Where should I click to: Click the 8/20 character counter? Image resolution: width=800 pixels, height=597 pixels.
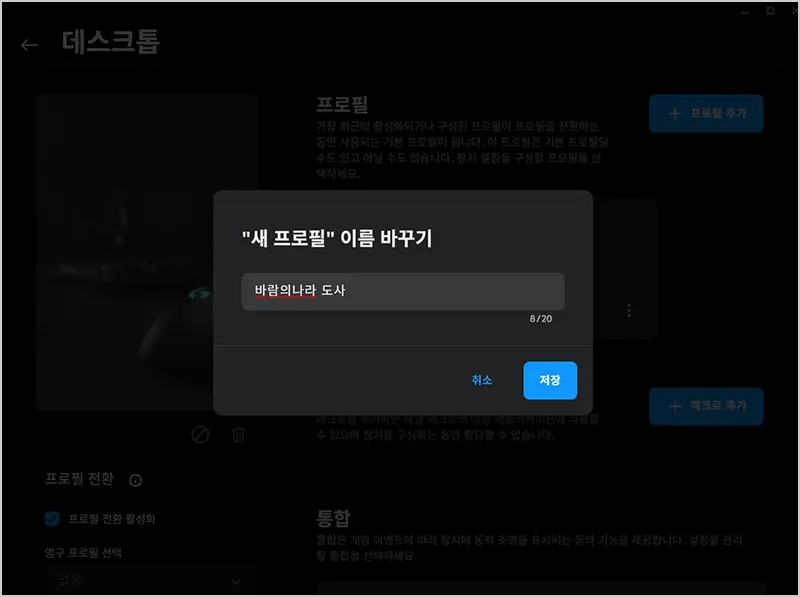540,319
